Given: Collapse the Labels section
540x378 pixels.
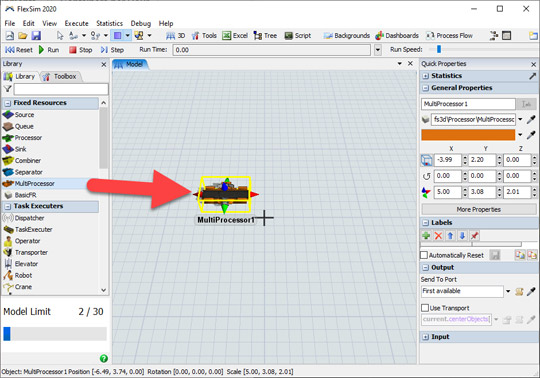Looking at the screenshot, I should point(426,223).
